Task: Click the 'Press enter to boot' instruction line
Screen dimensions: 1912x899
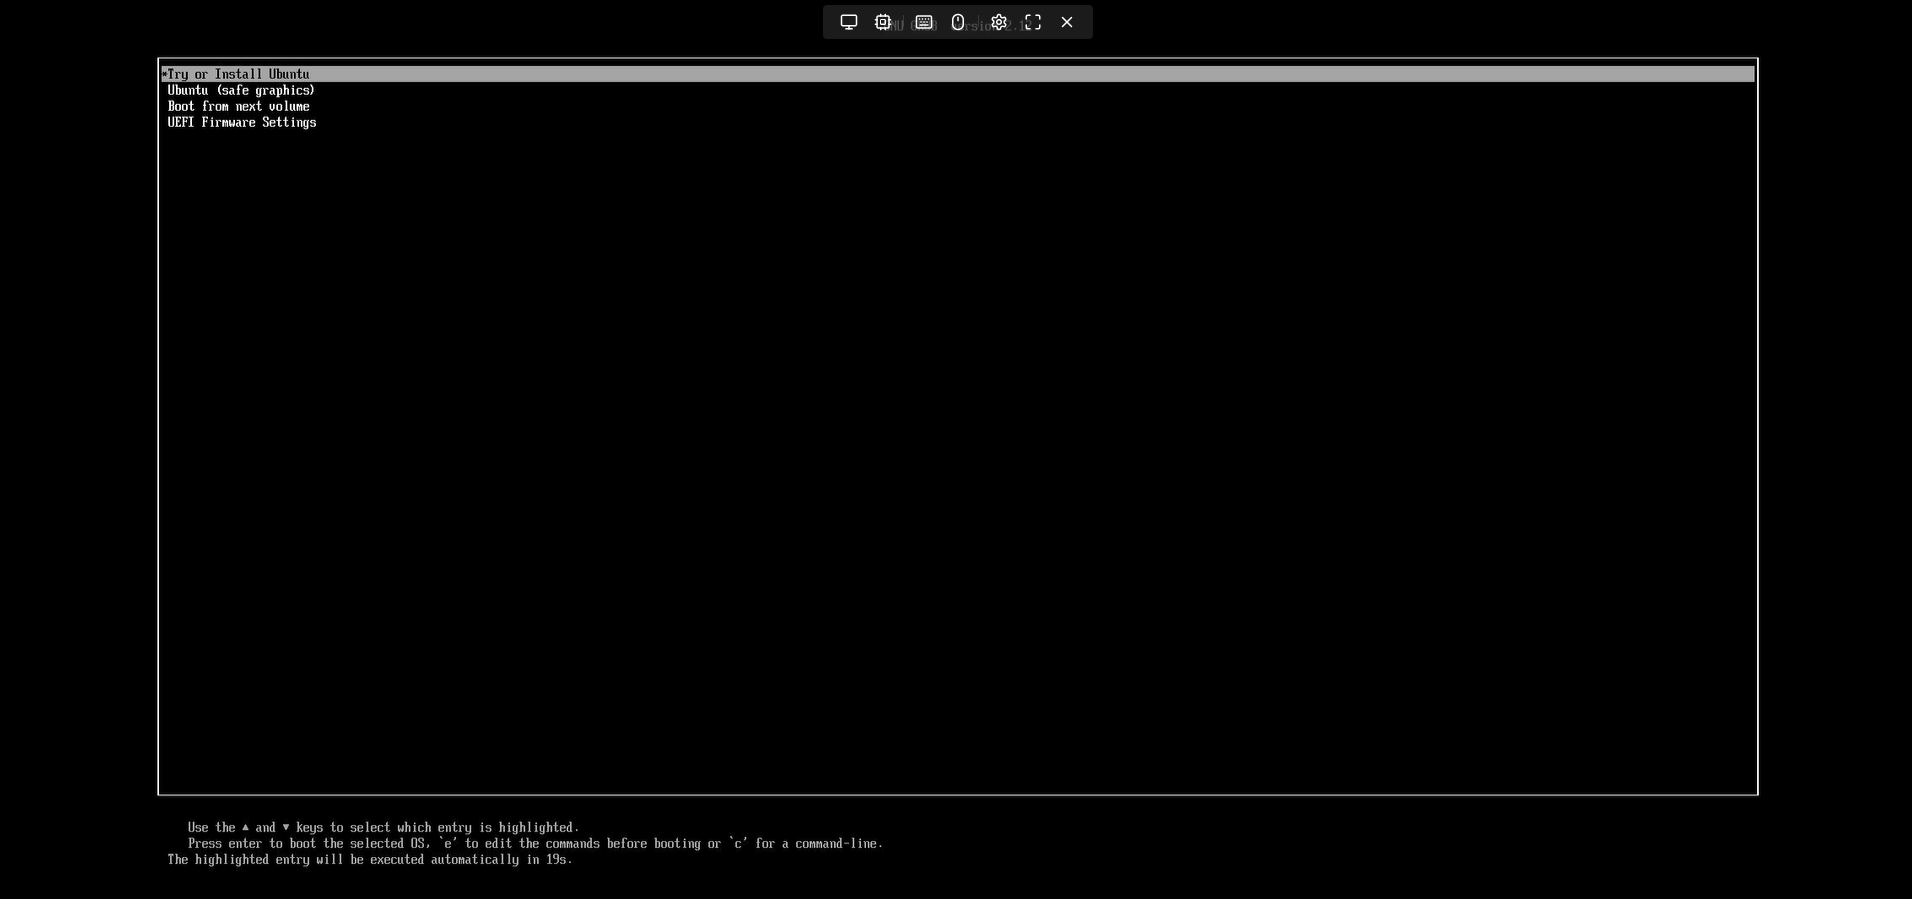Action: point(536,844)
